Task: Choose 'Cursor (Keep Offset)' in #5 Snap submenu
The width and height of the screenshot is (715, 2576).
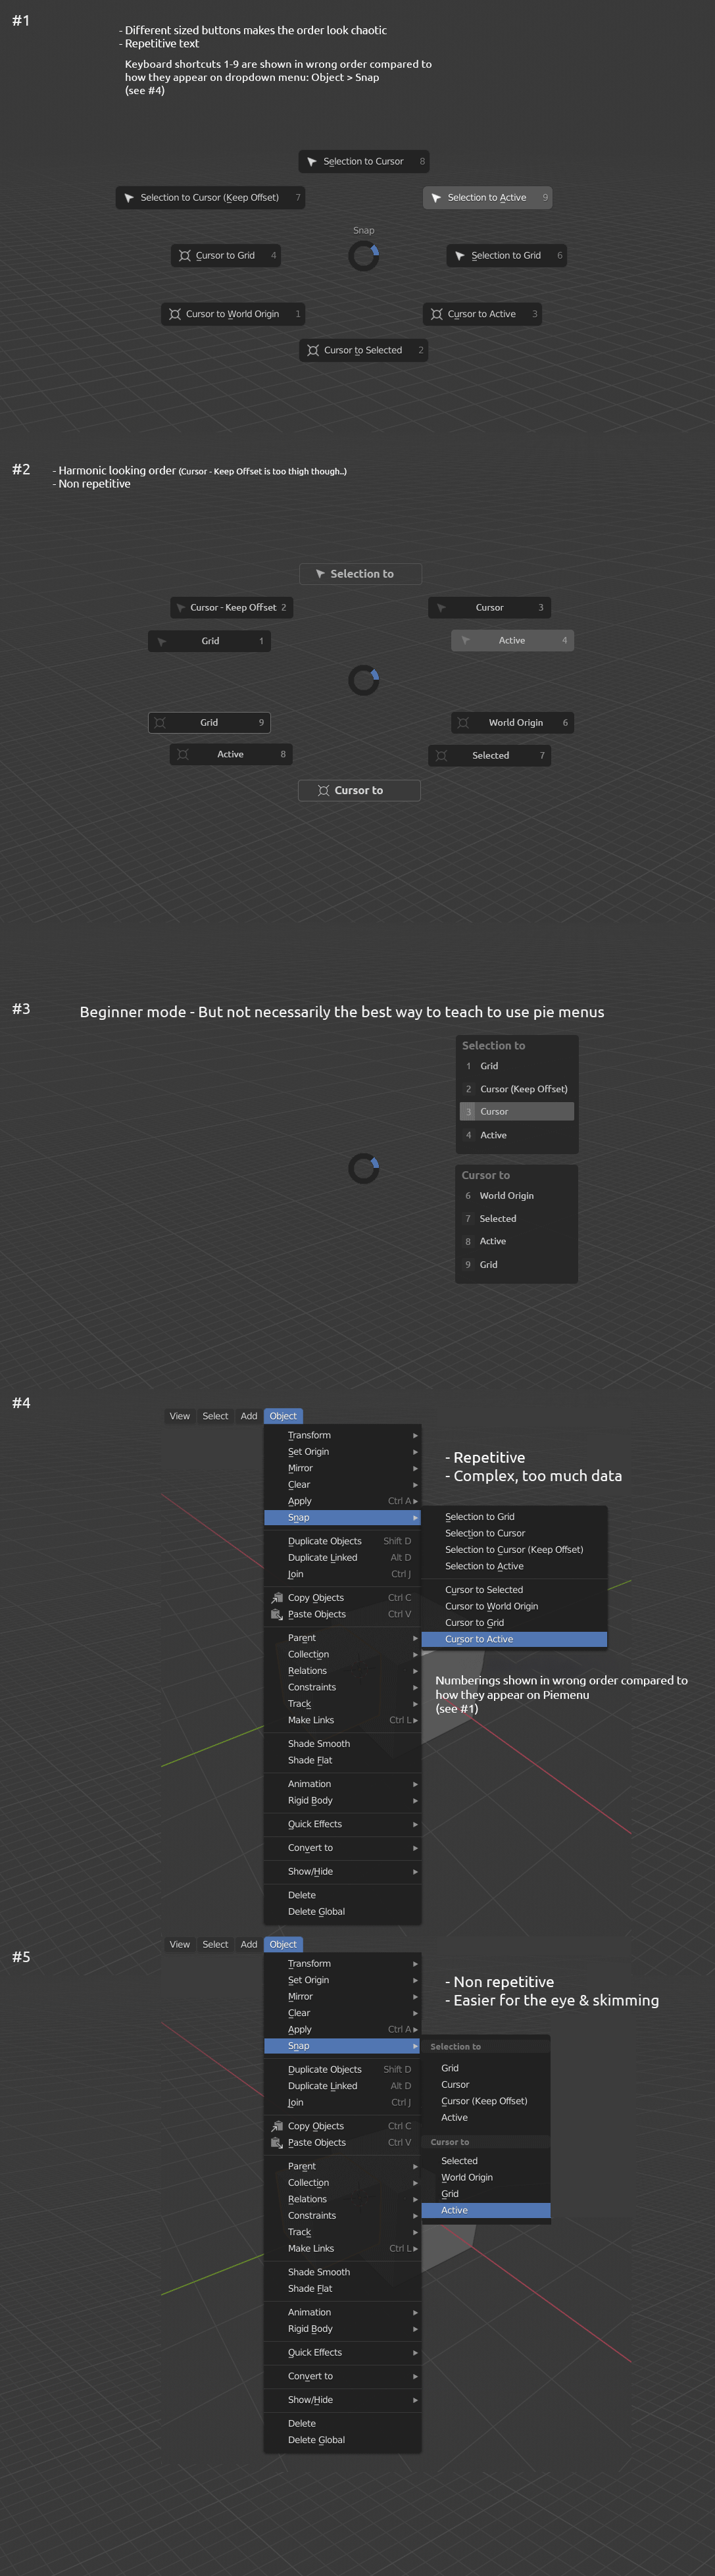Action: coord(486,2101)
